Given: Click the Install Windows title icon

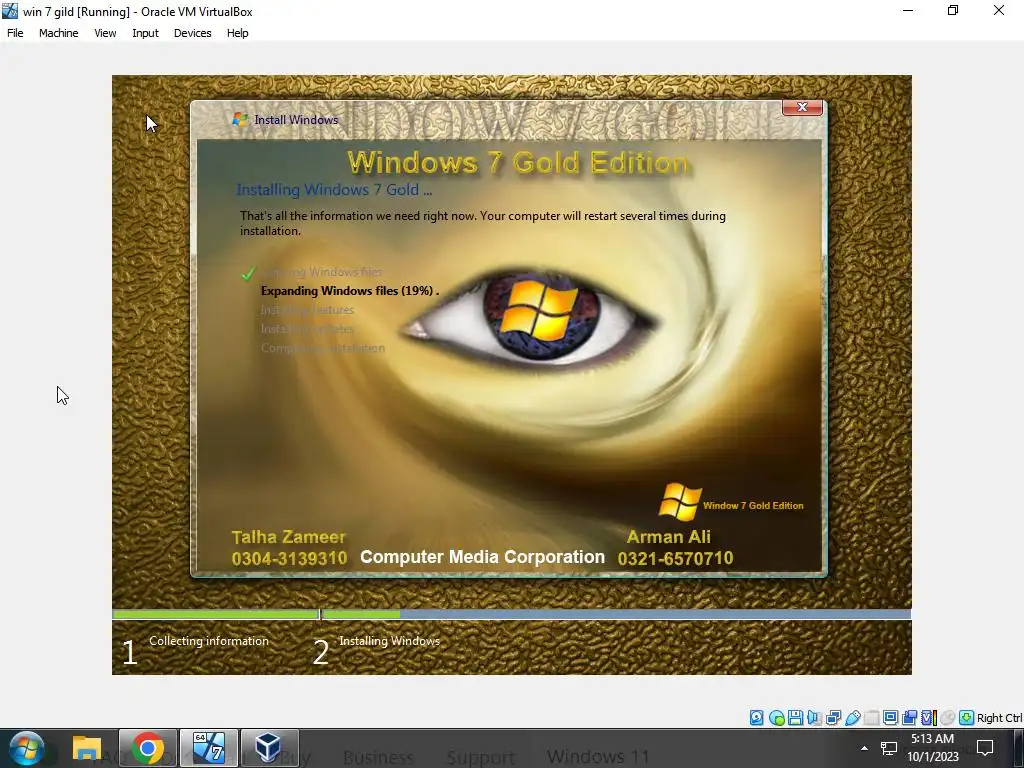Looking at the screenshot, I should (240, 120).
